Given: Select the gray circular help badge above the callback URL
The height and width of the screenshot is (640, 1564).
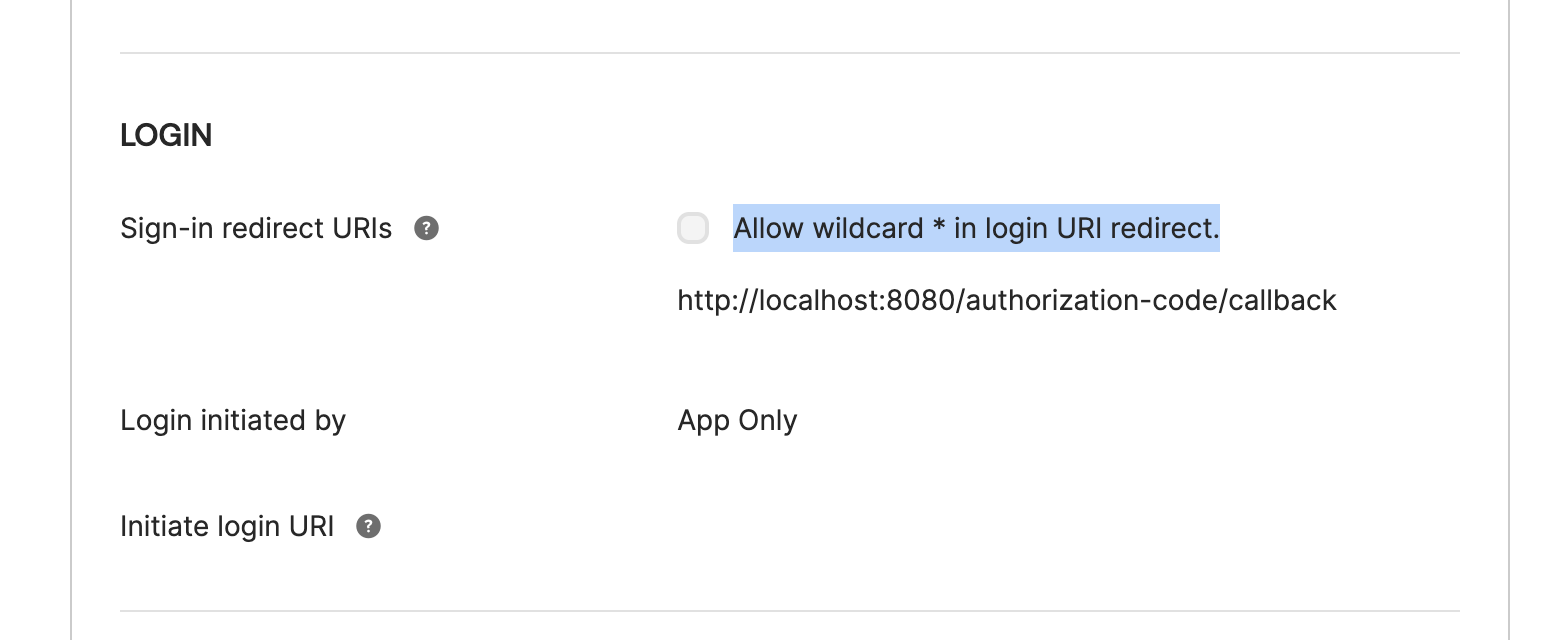Looking at the screenshot, I should point(426,228).
